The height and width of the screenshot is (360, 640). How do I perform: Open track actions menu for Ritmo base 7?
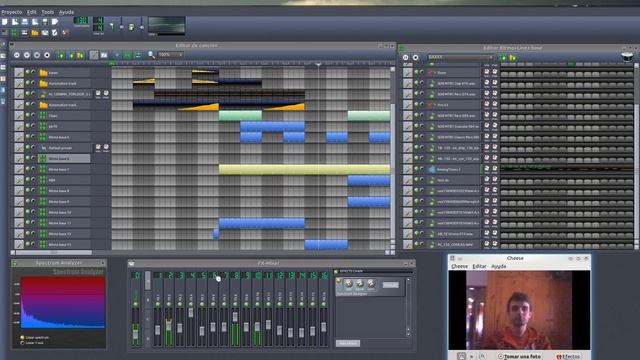point(19,169)
